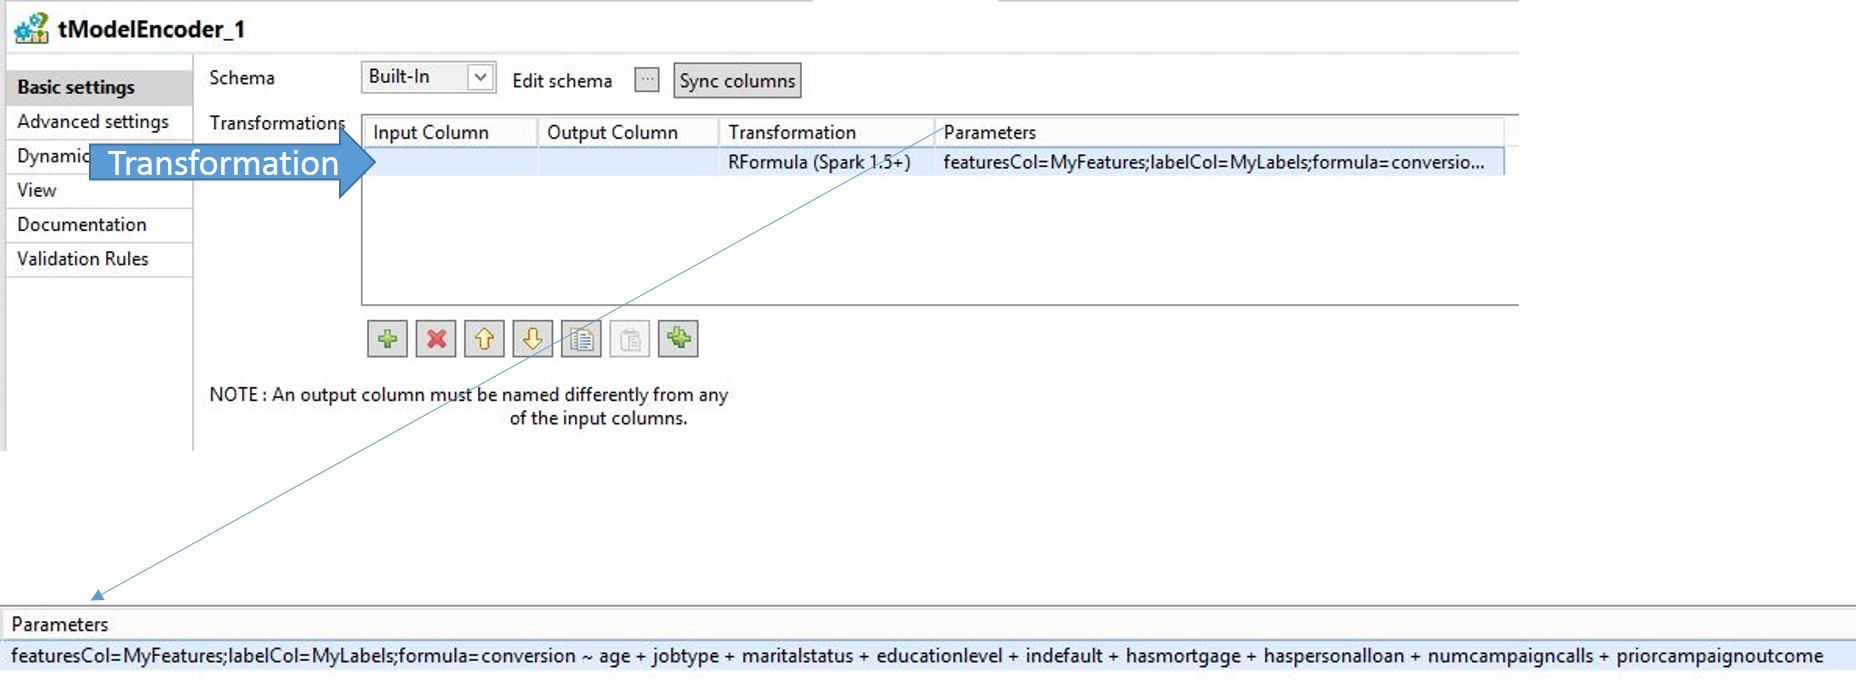The height and width of the screenshot is (687, 1856).
Task: Copy the selected transformation row
Action: (x=581, y=339)
